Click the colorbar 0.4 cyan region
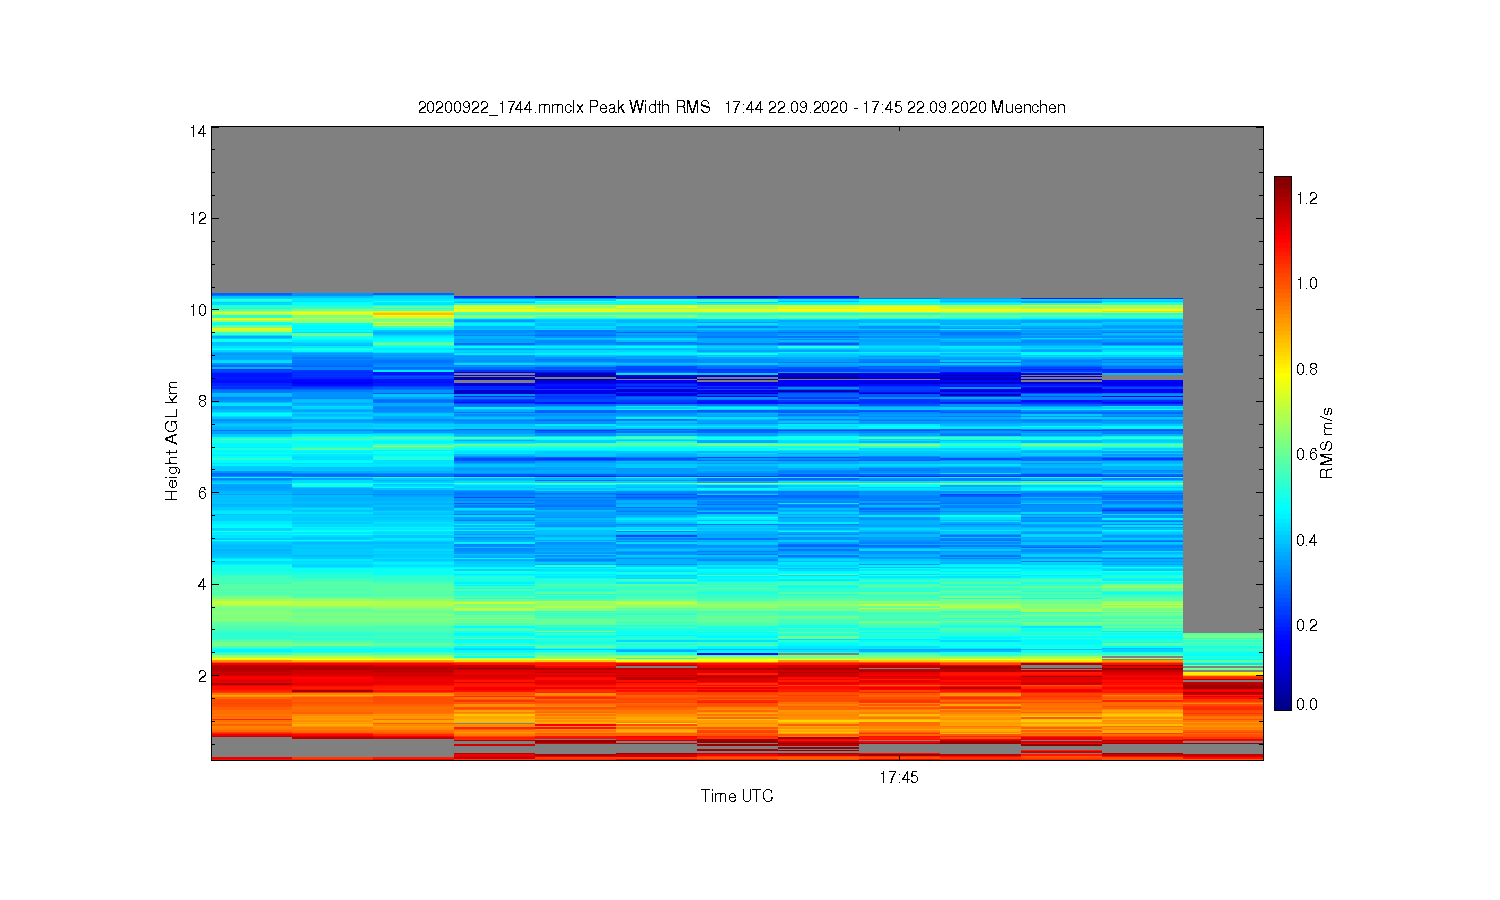The width and height of the screenshot is (1500, 900). 1283,540
